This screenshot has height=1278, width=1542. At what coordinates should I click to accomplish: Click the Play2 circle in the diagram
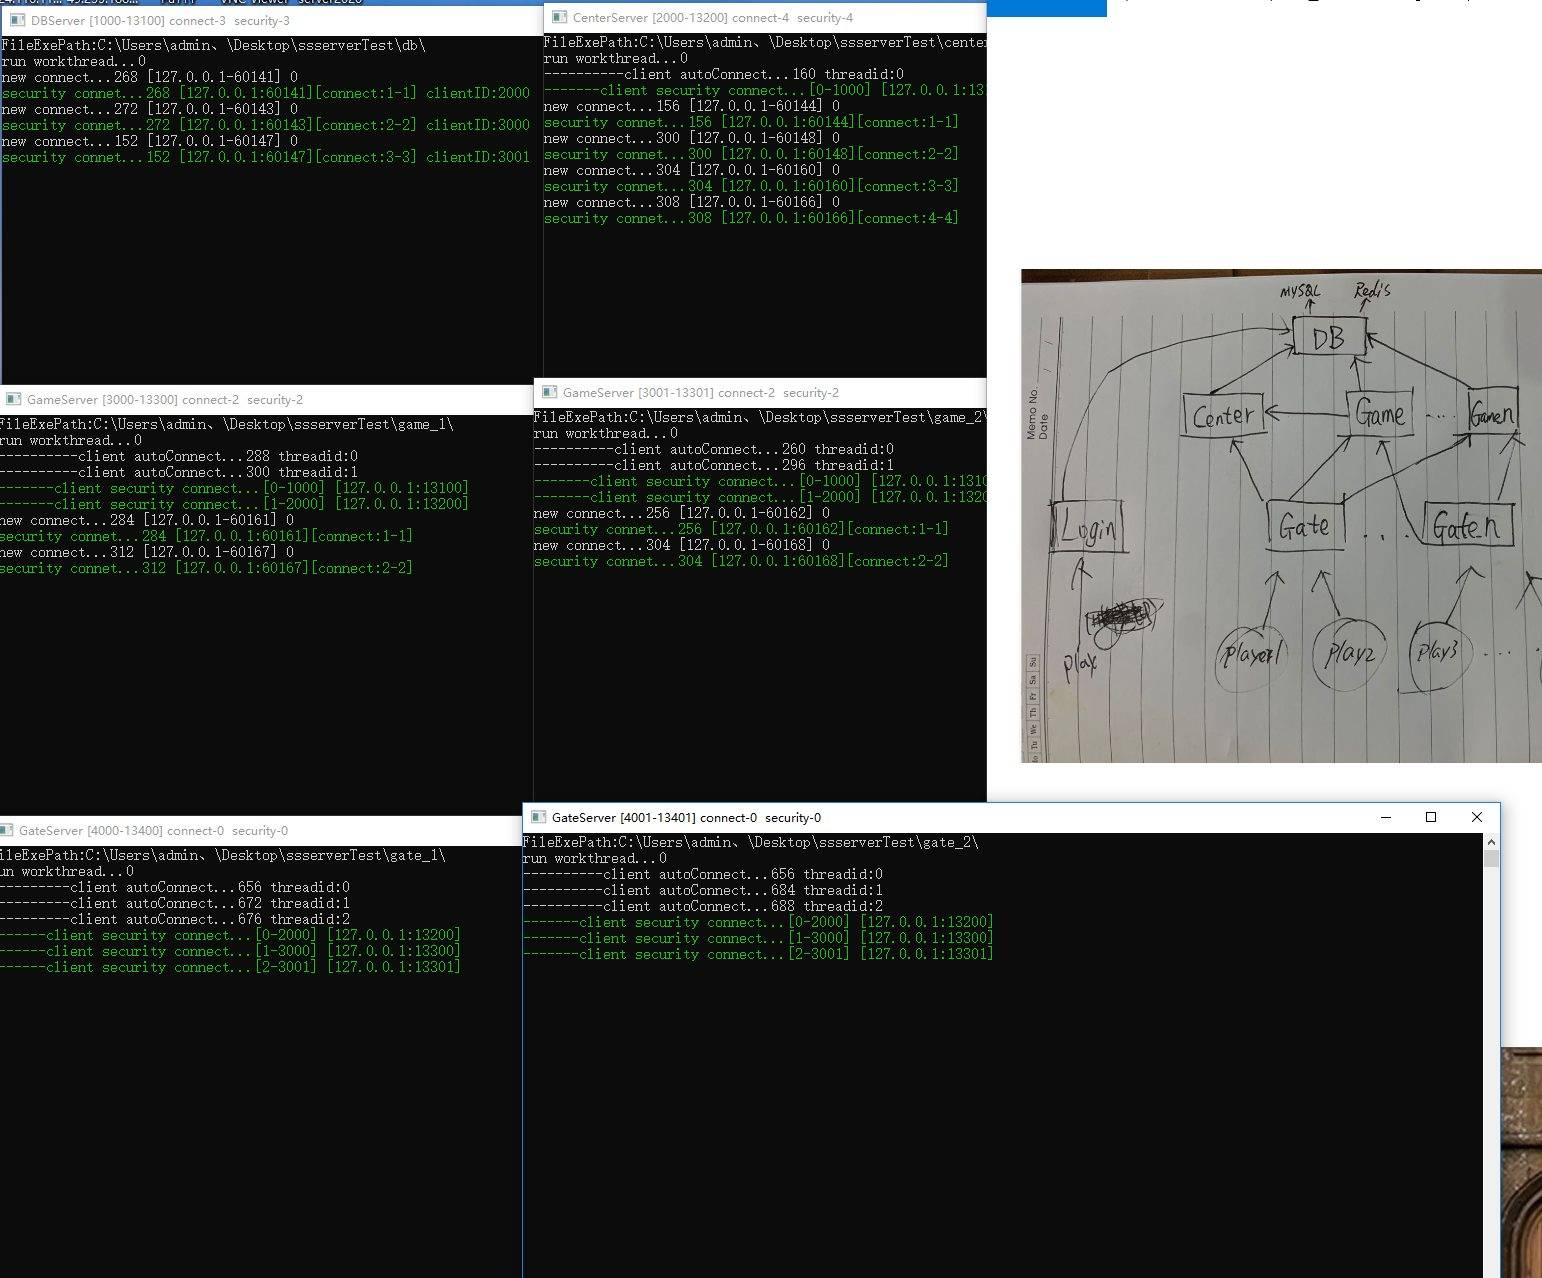[1350, 654]
